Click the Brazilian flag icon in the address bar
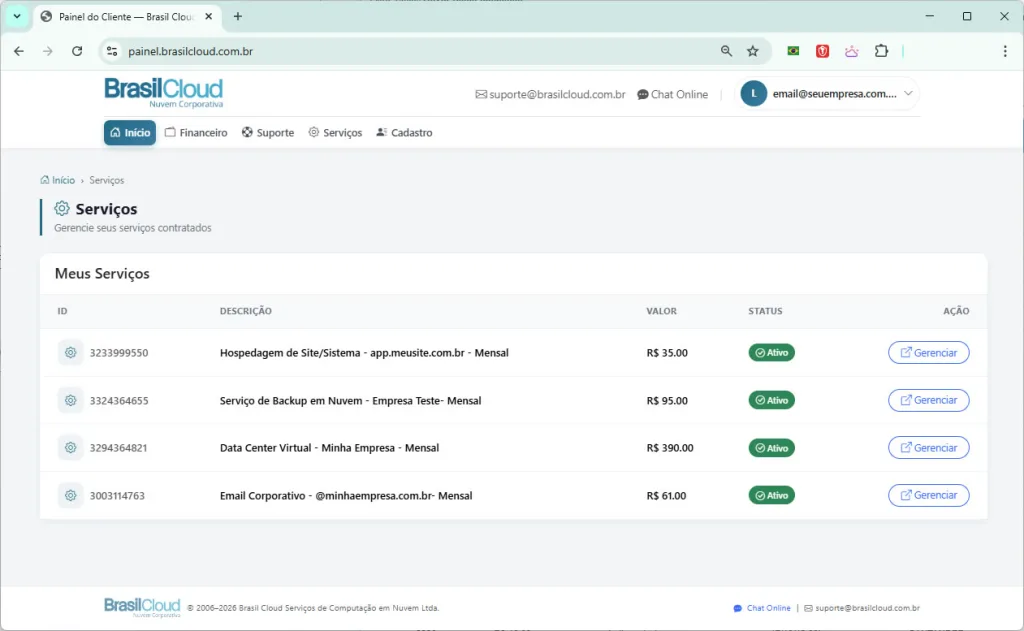 (x=793, y=50)
